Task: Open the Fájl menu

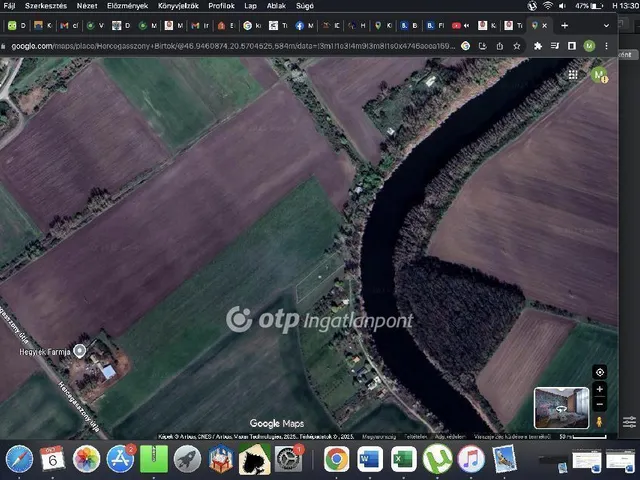Action: [9, 6]
